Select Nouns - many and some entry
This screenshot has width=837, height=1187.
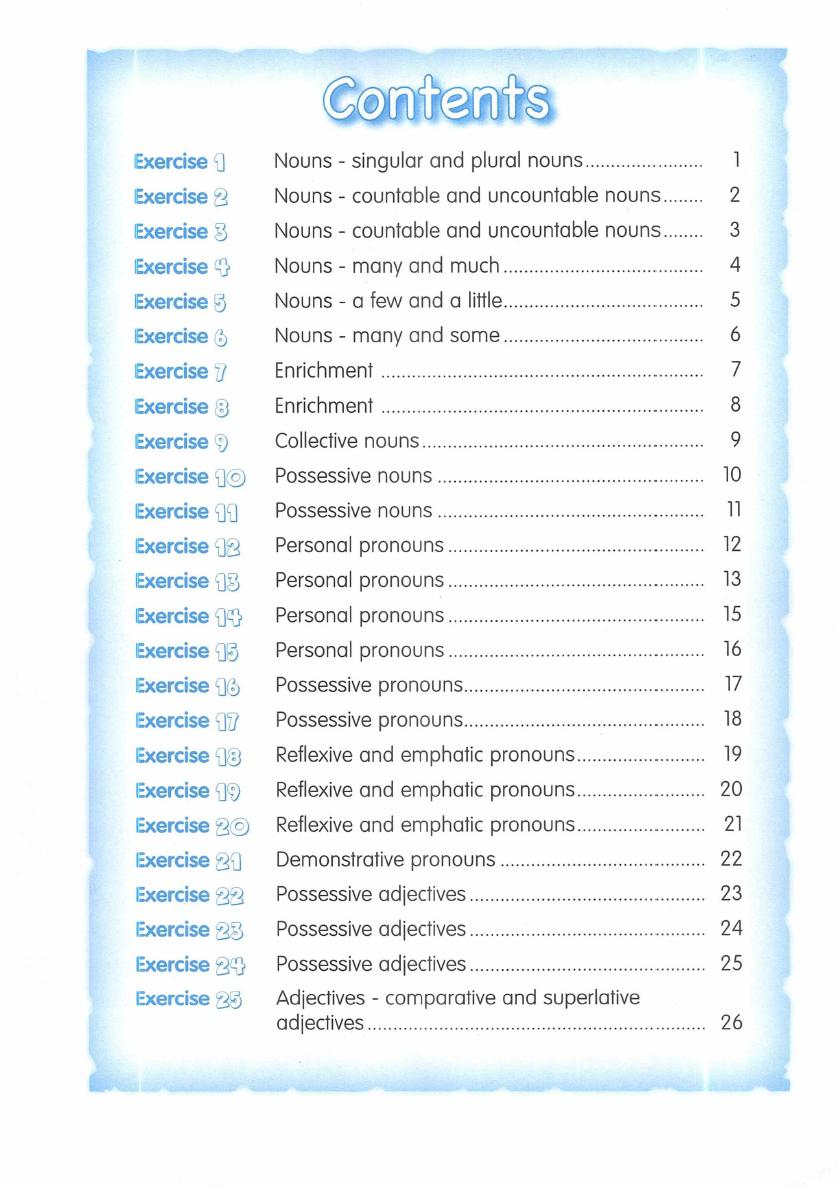(387, 336)
